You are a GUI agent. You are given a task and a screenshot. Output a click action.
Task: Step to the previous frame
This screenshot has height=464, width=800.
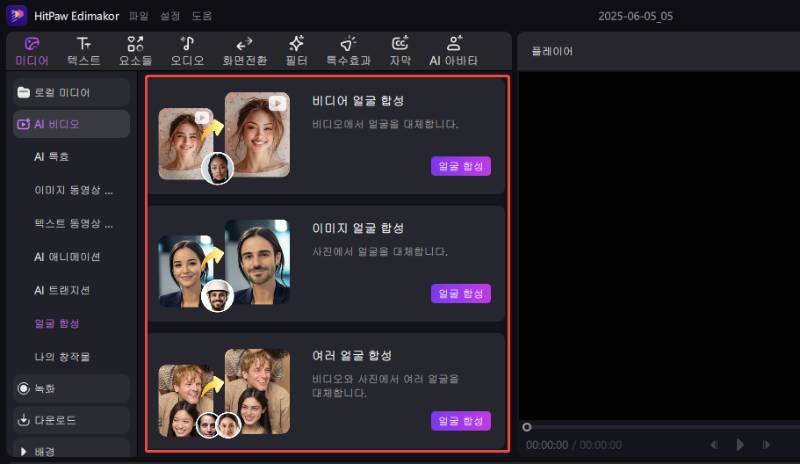click(x=714, y=444)
